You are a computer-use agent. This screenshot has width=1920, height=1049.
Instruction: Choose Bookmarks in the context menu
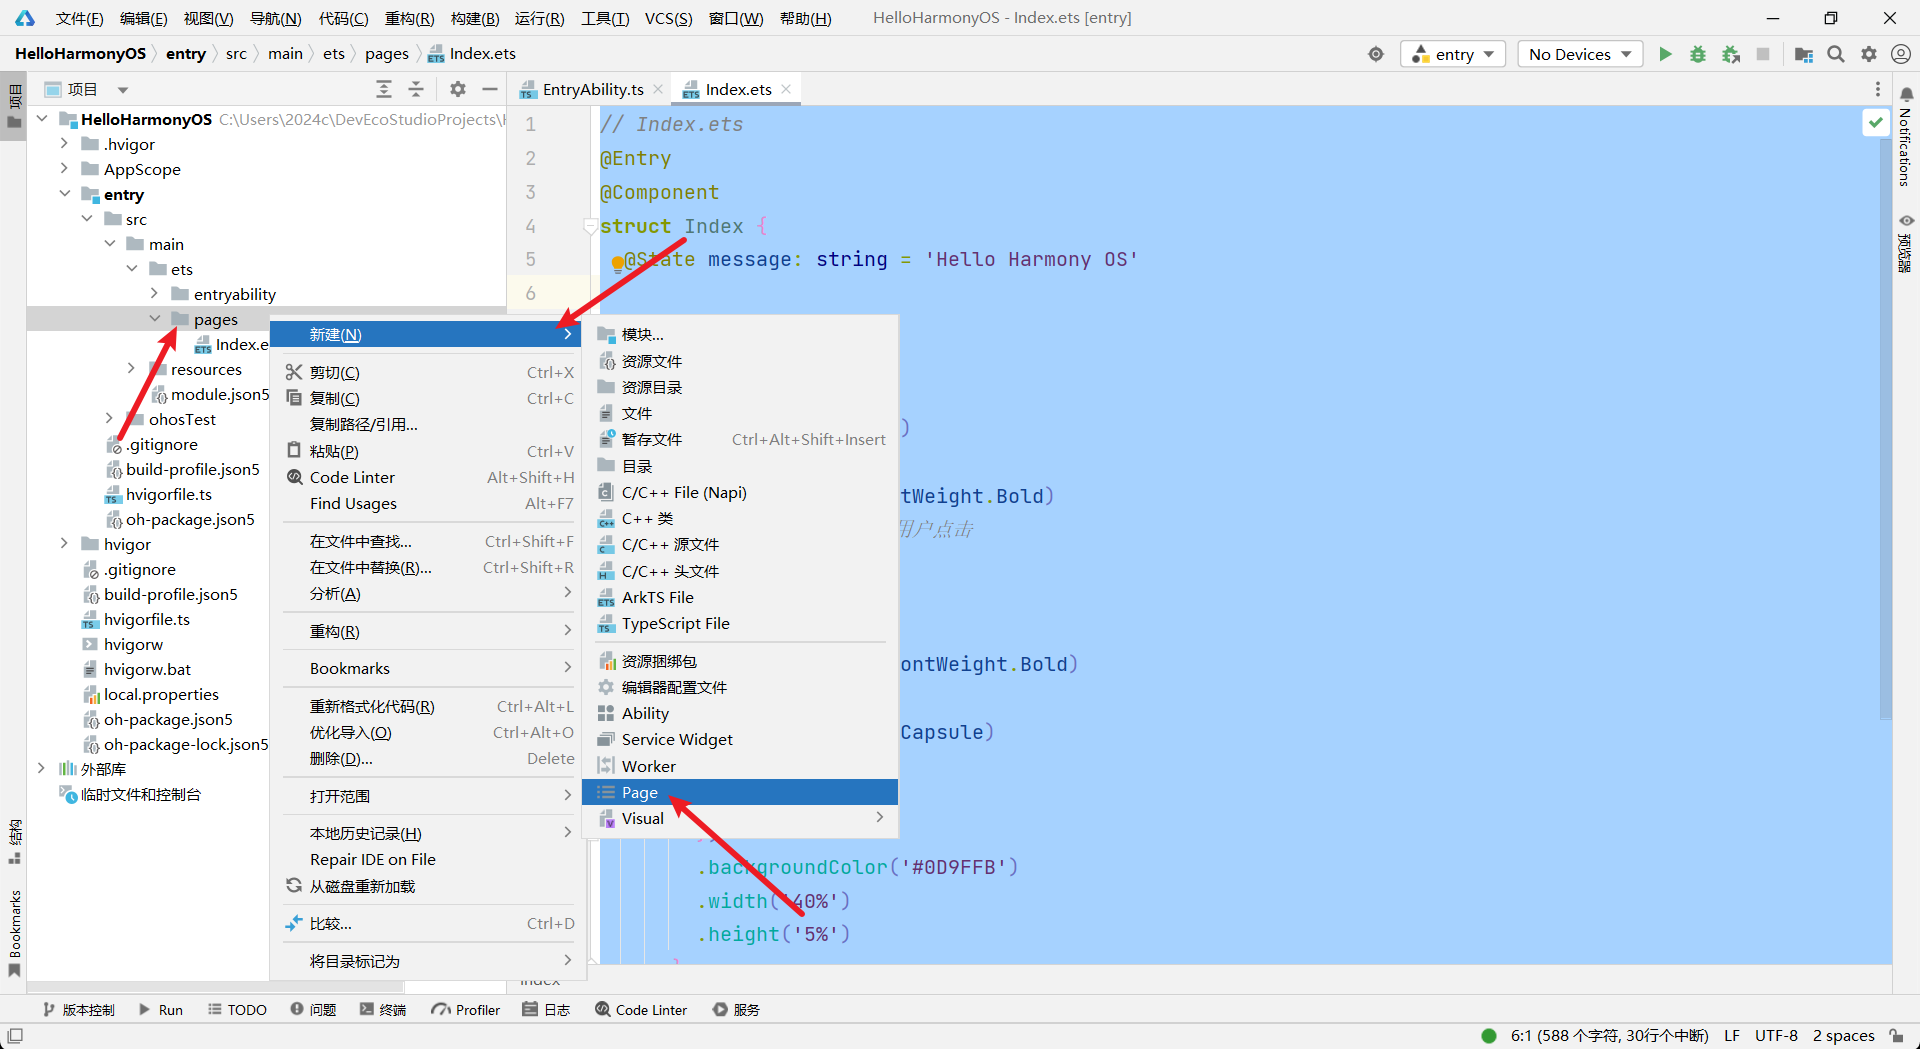coord(428,668)
